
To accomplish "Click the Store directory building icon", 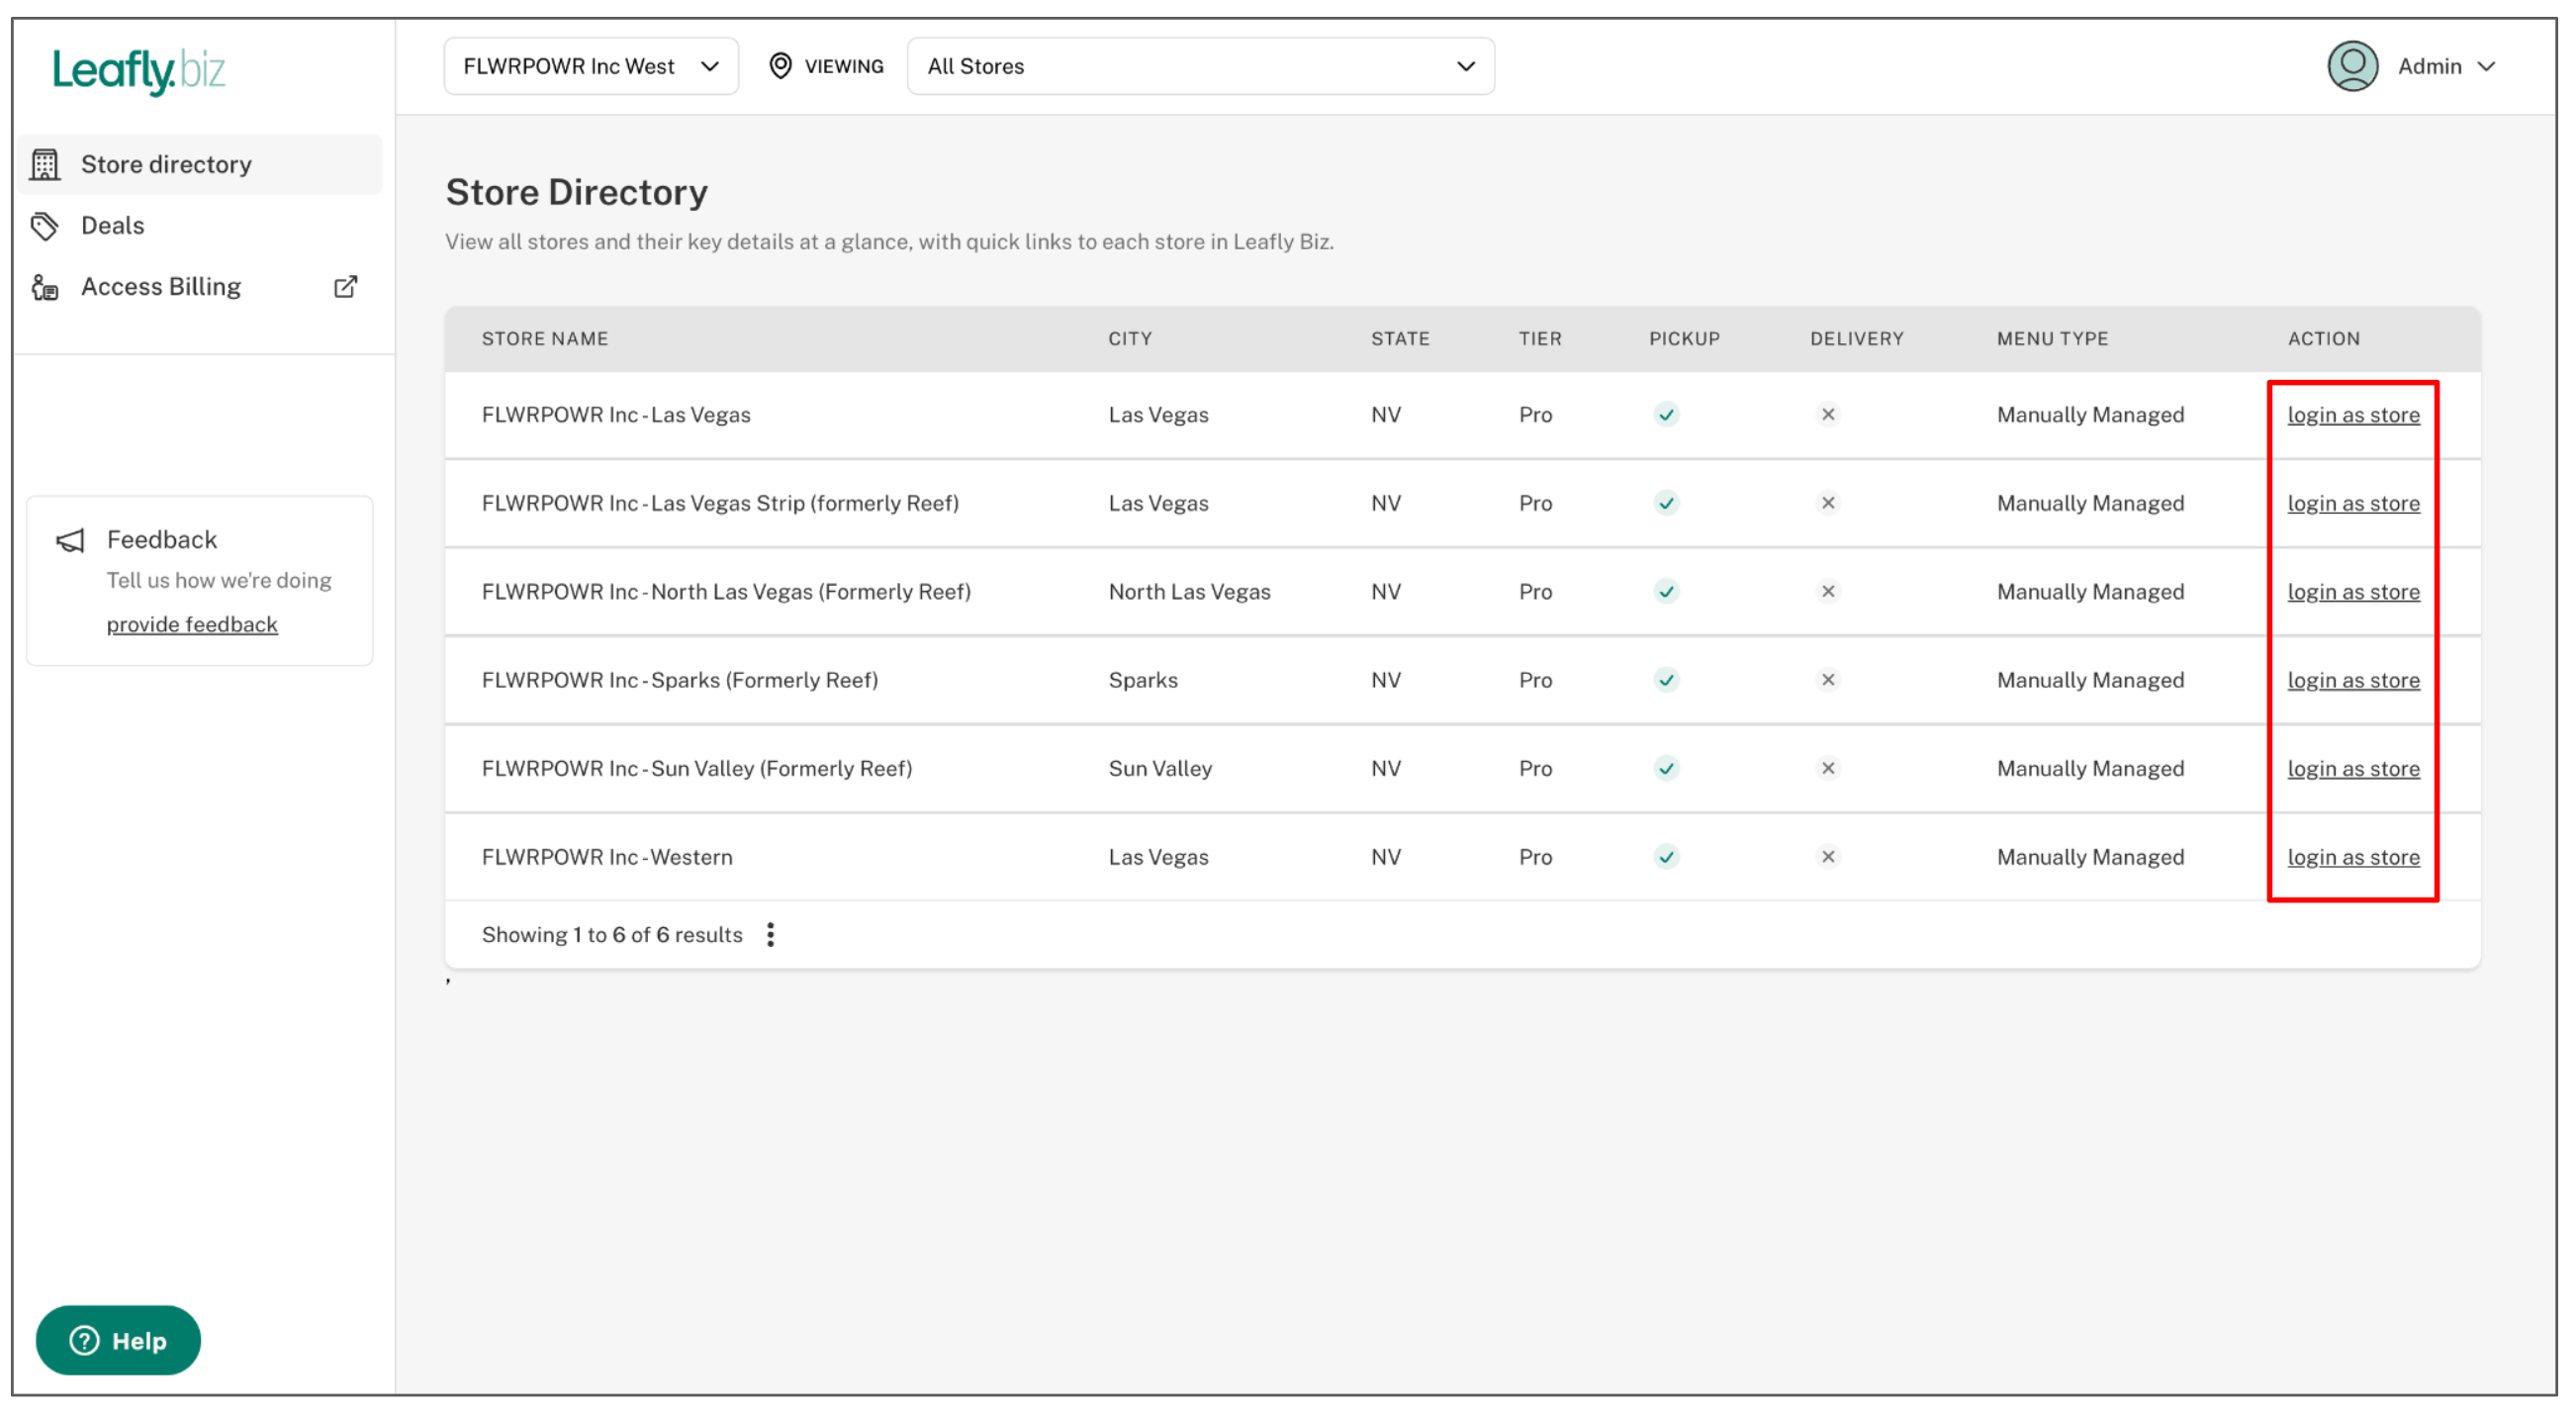I will pos(45,165).
